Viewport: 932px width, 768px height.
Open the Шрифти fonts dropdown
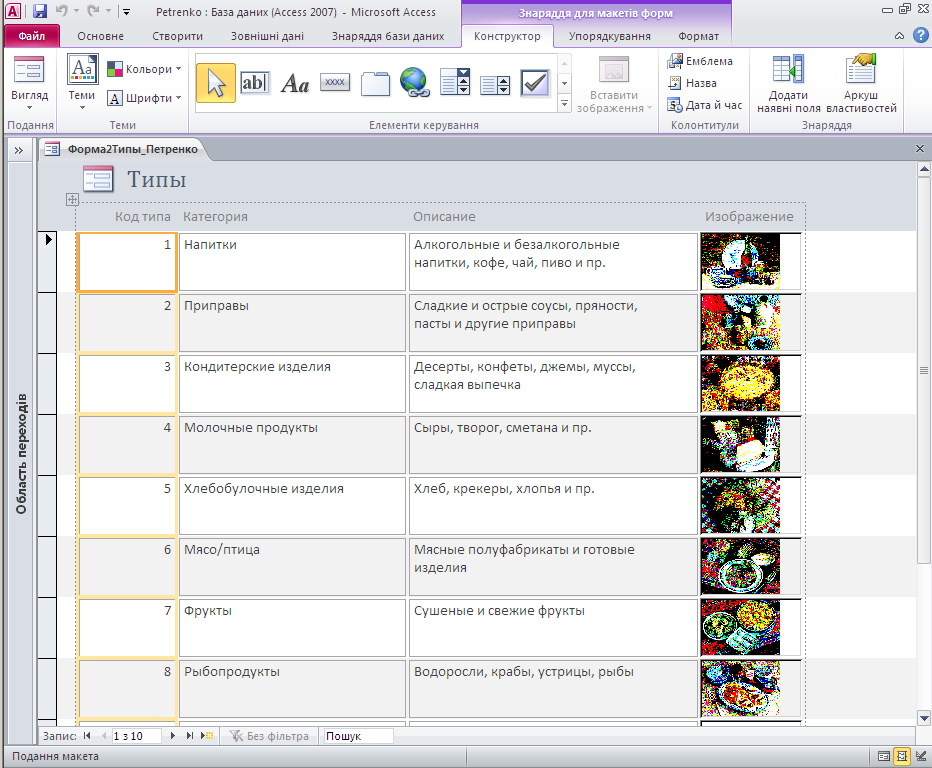point(144,98)
